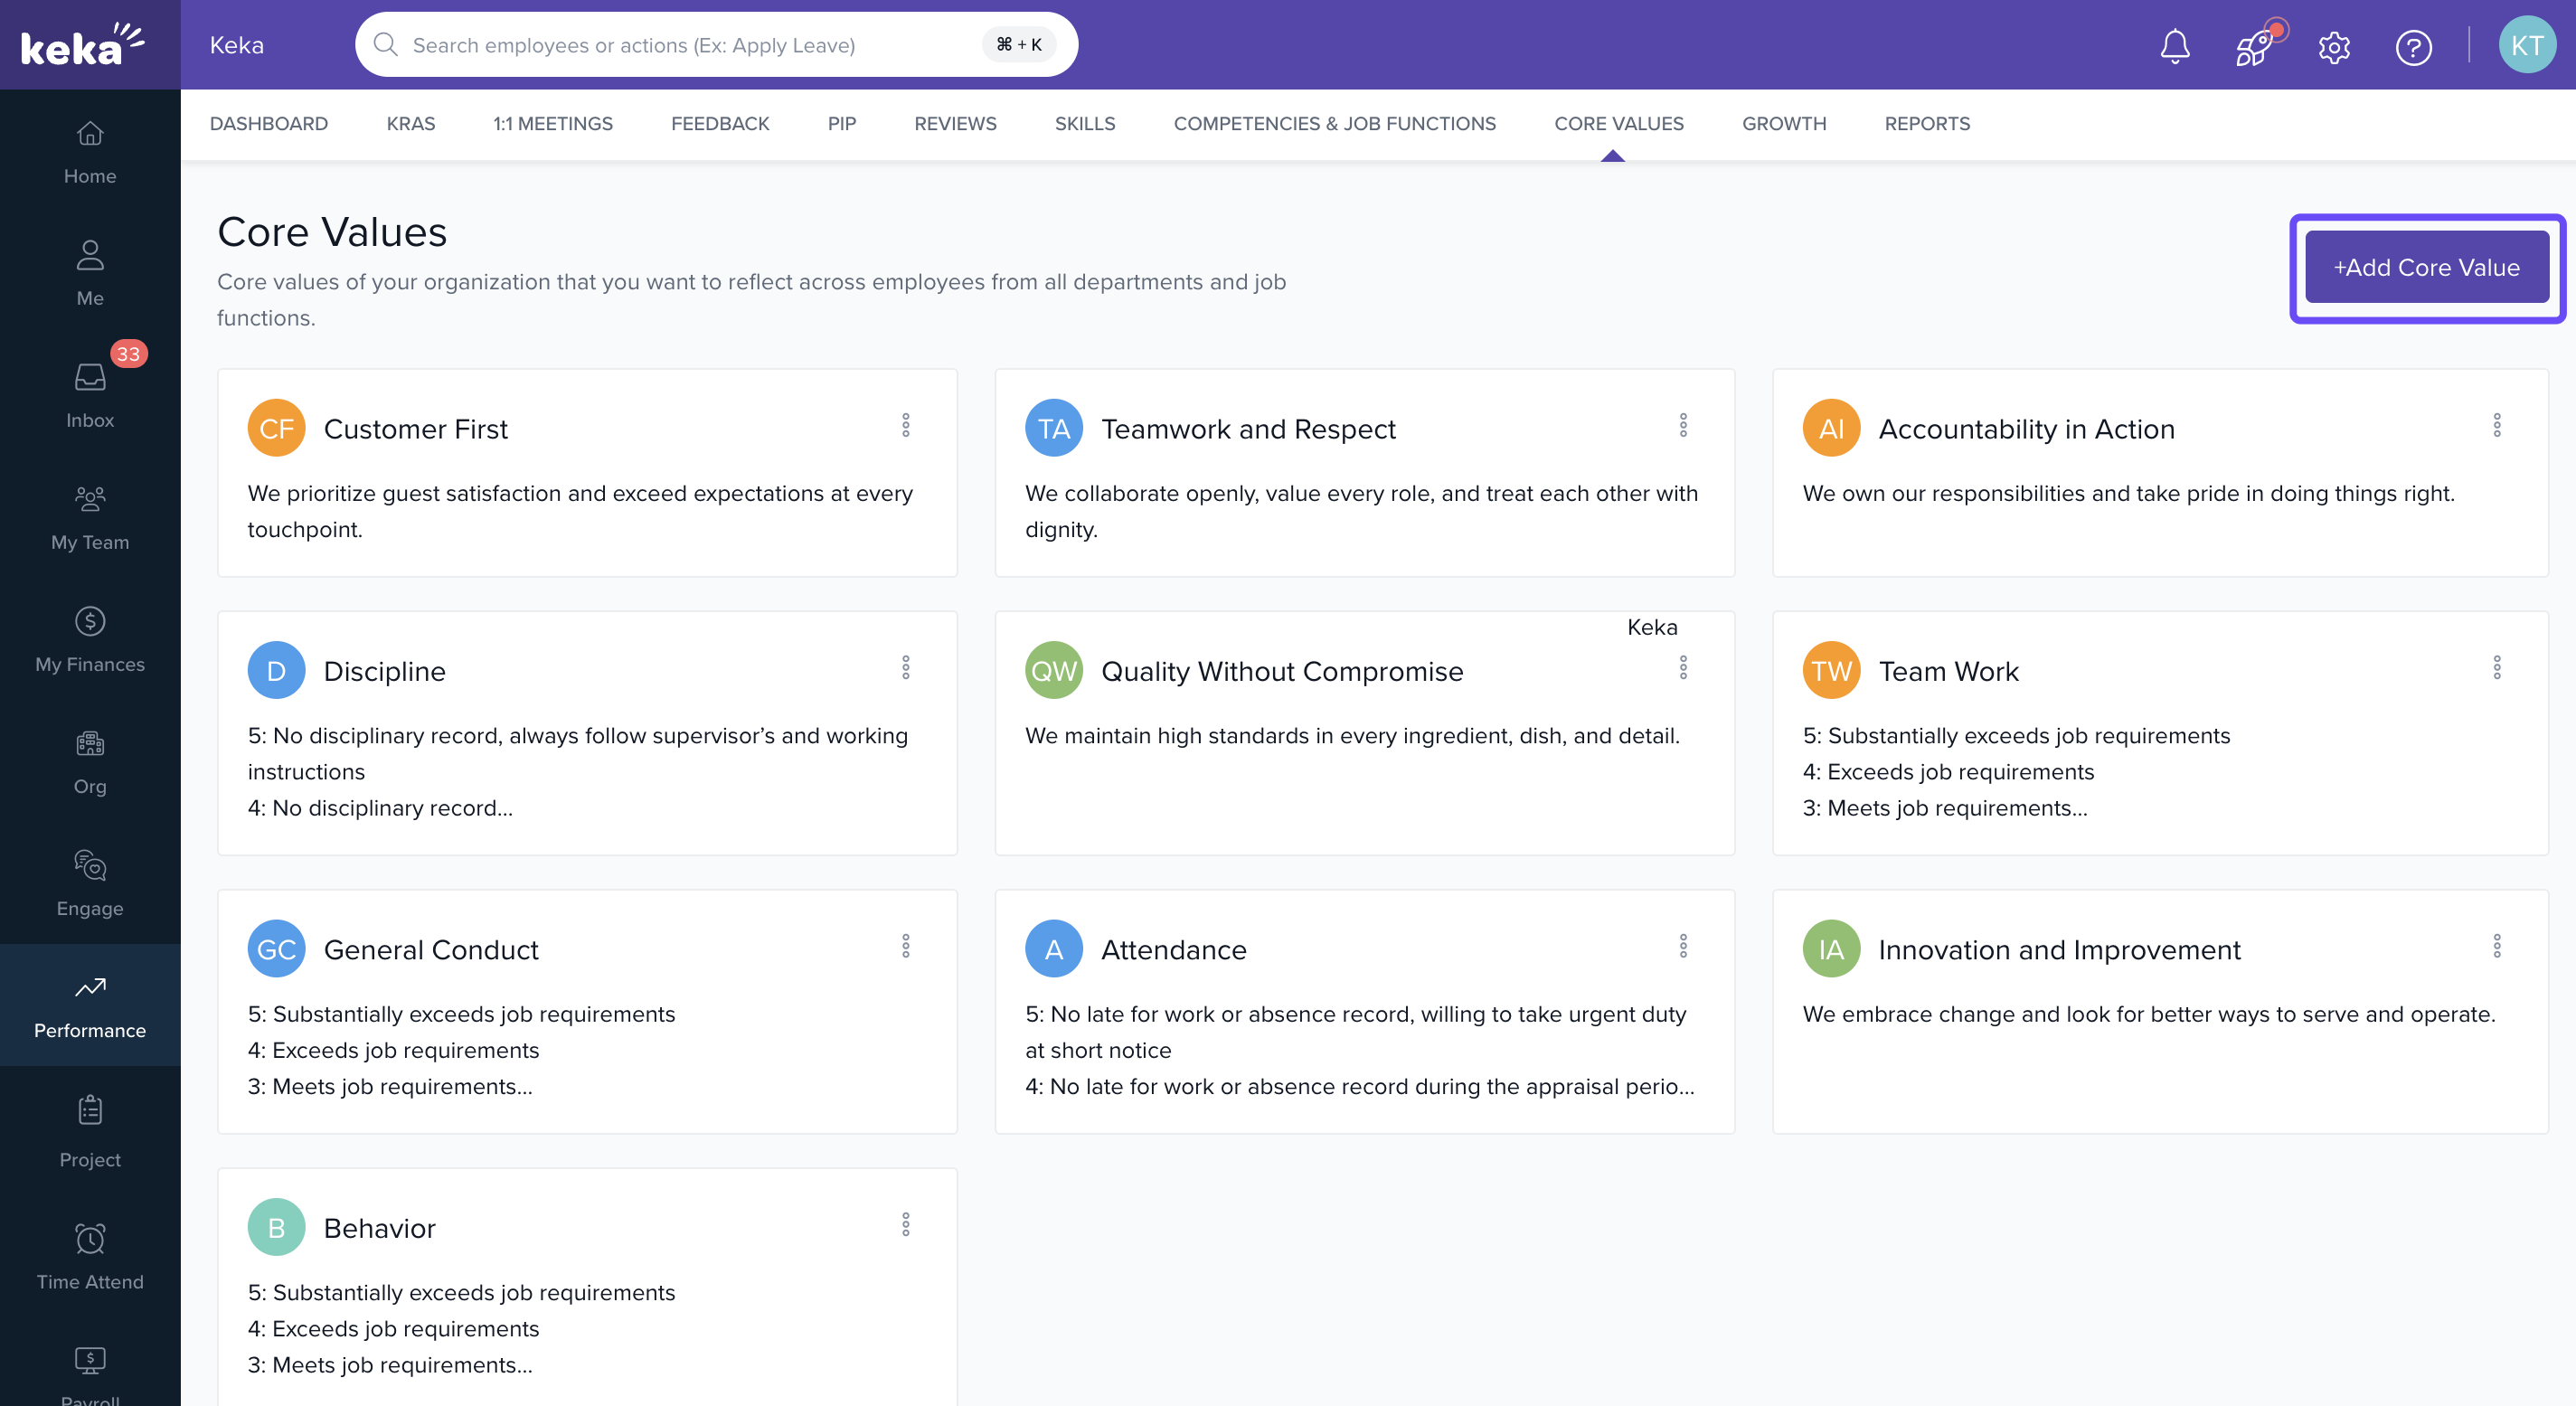Click the employee search field
This screenshot has width=2576, height=1406.
690,45
